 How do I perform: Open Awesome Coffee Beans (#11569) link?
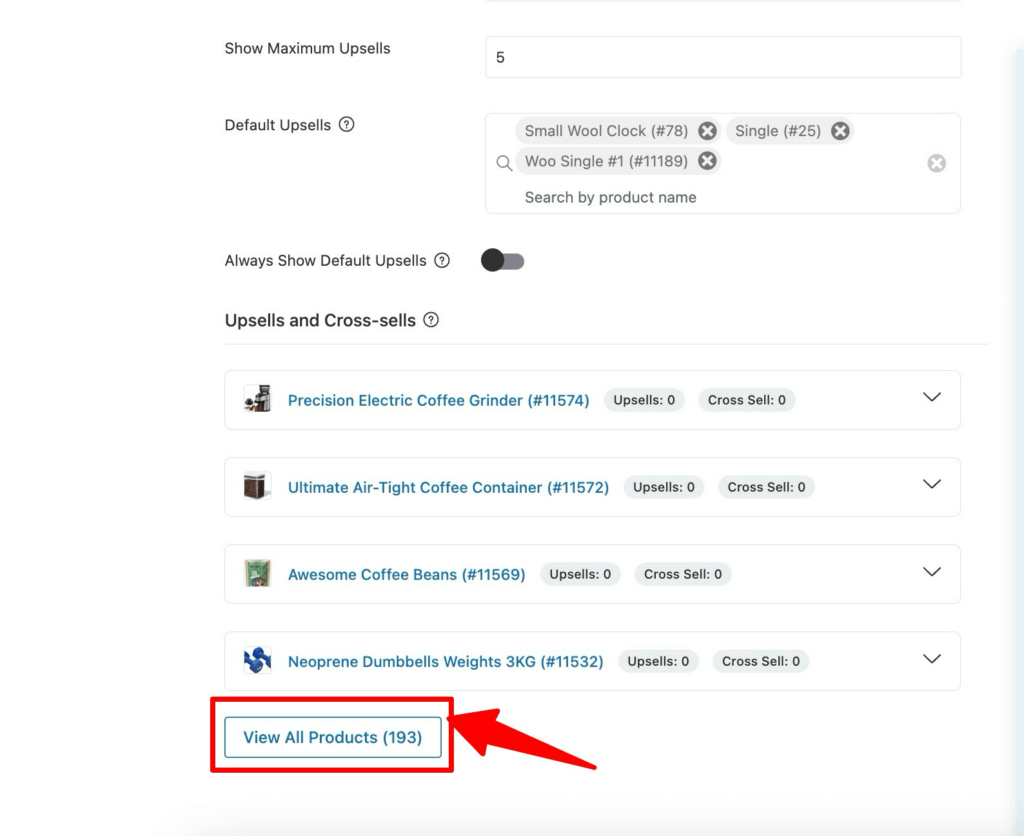coord(406,574)
